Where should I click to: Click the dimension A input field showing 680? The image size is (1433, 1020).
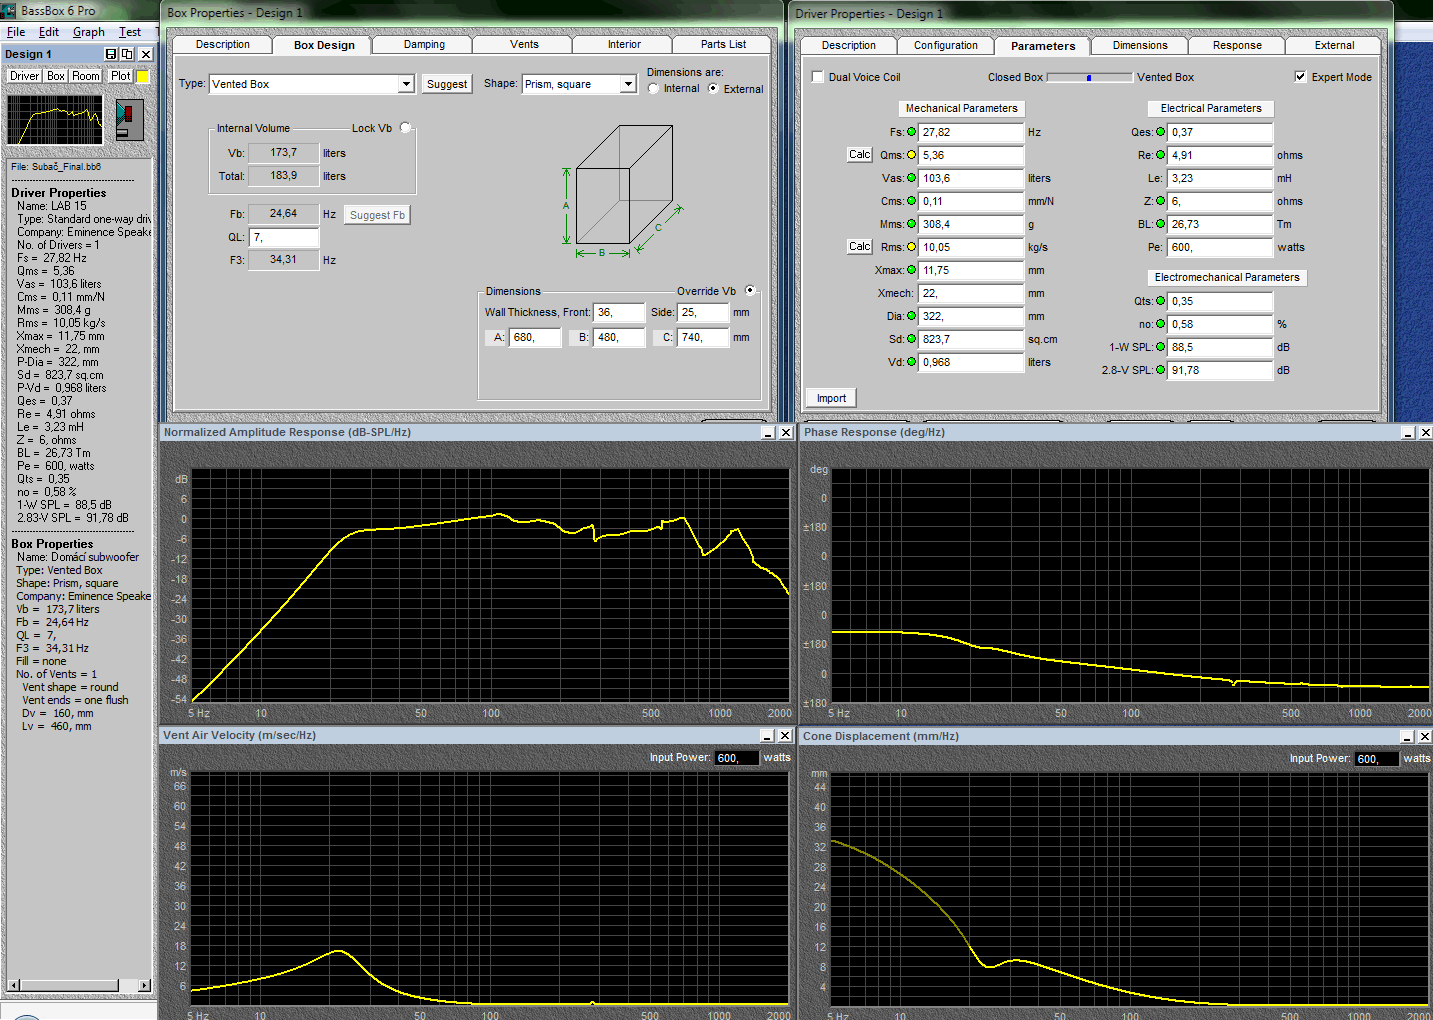[535, 338]
